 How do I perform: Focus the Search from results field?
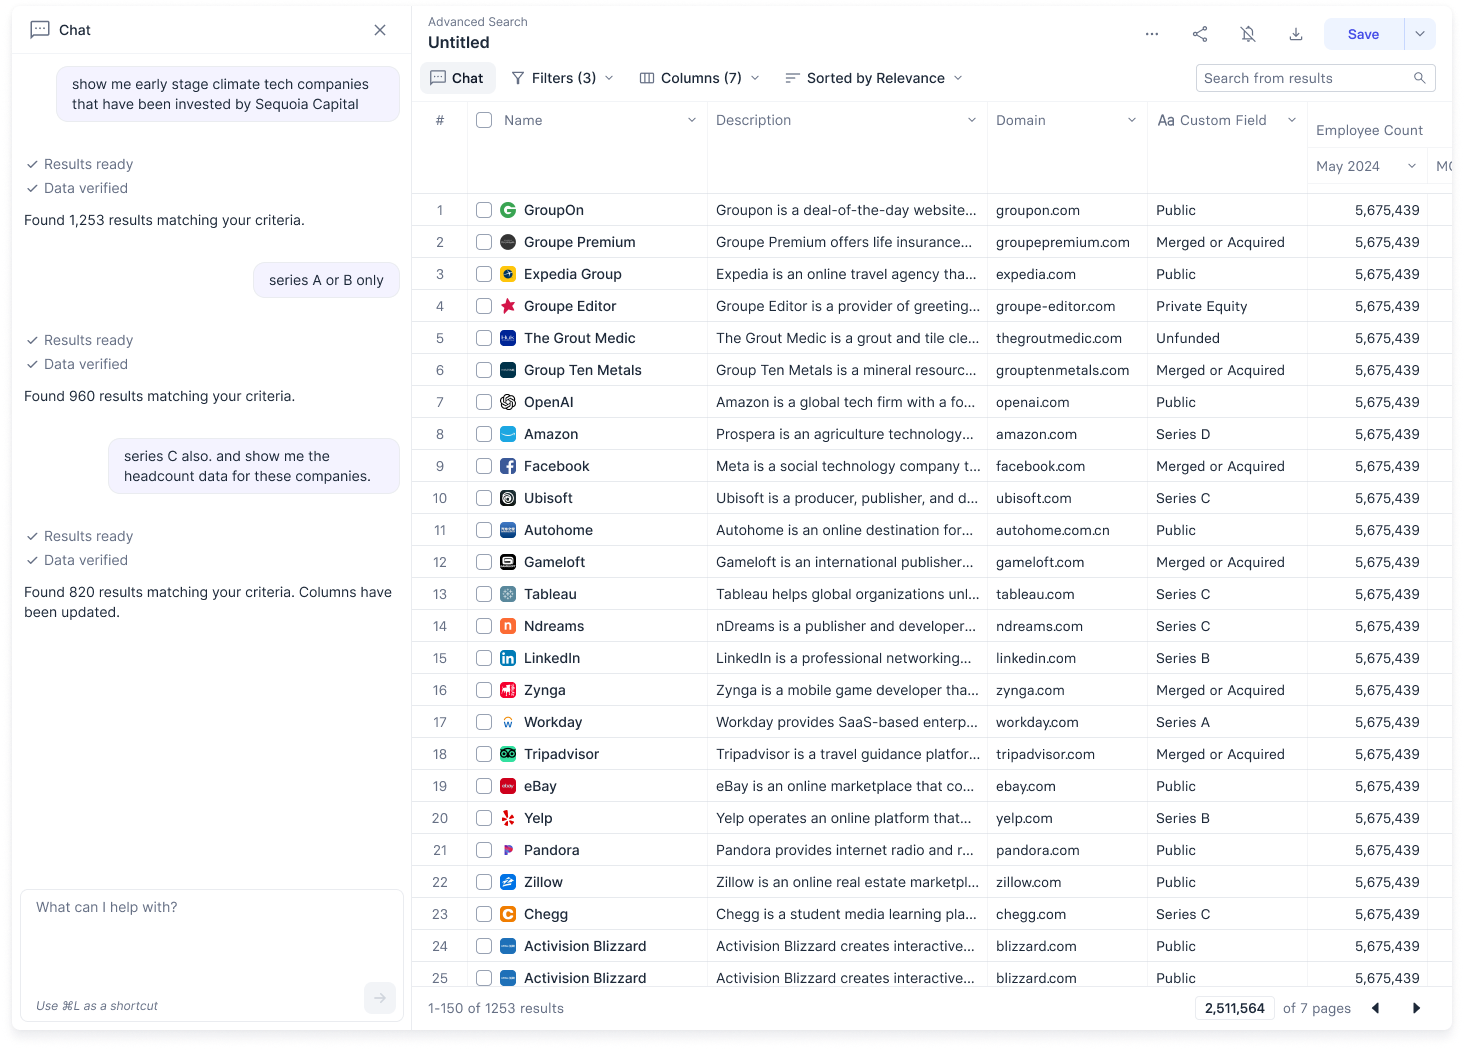coord(1316,78)
